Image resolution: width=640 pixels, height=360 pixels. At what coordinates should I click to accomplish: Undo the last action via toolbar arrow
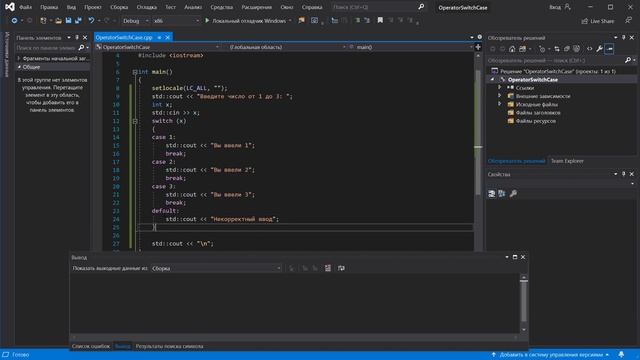coord(91,20)
